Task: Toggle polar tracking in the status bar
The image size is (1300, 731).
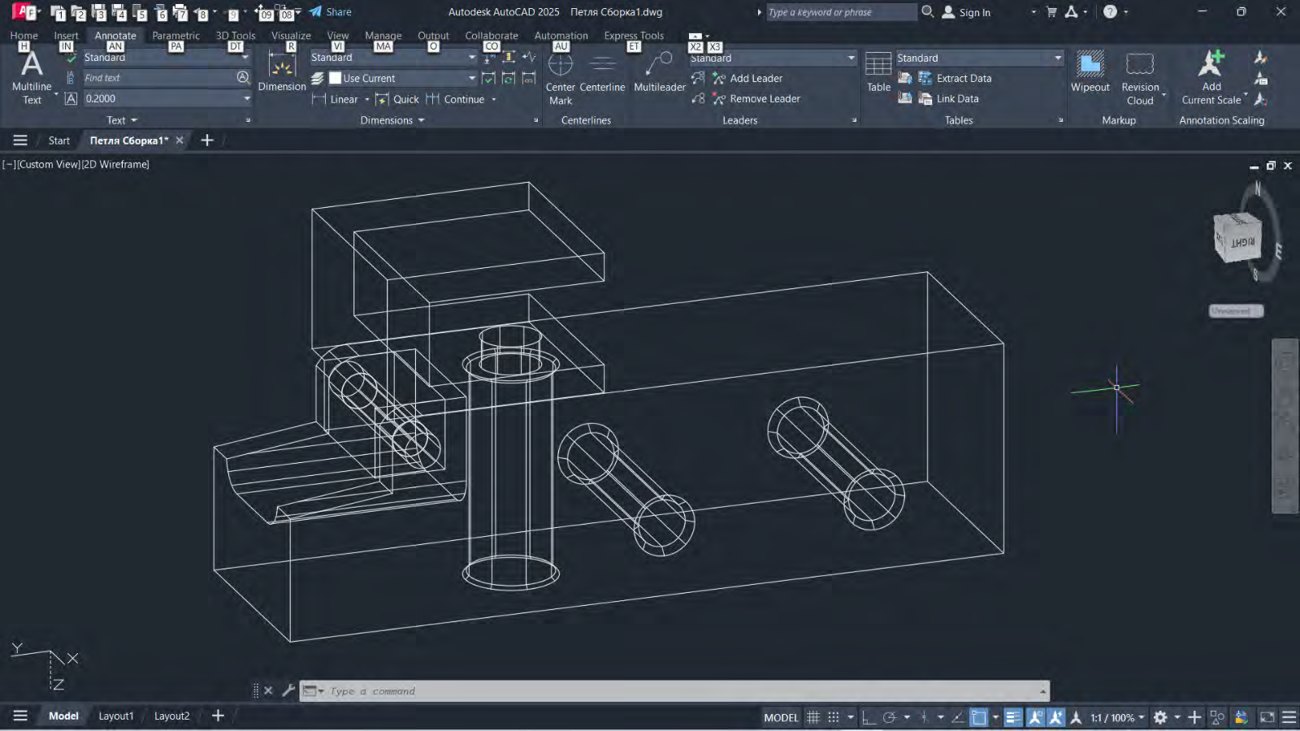Action: coord(889,717)
